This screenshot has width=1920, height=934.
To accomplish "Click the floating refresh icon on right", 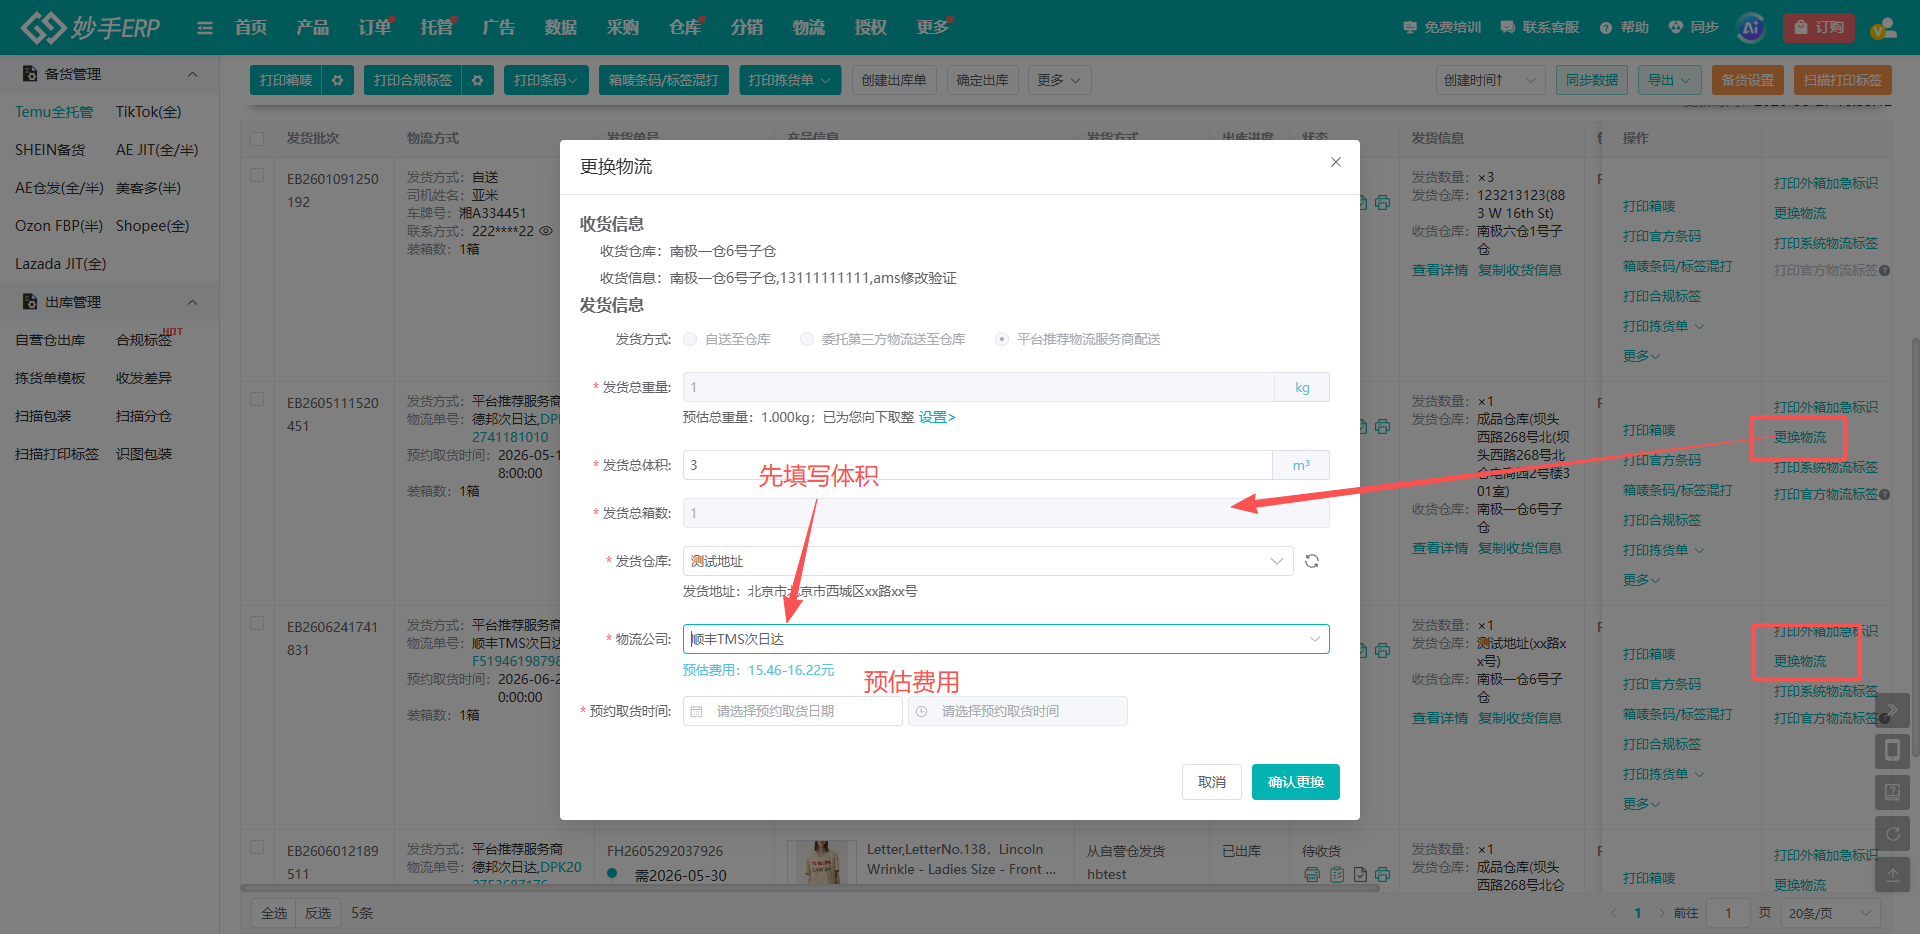I will pyautogui.click(x=1892, y=833).
